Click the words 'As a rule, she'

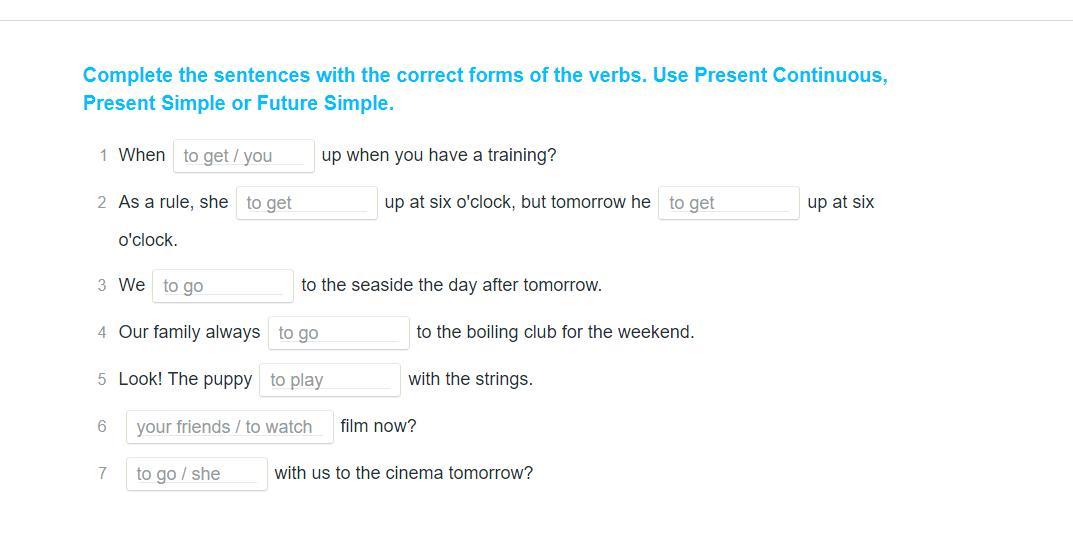(173, 202)
